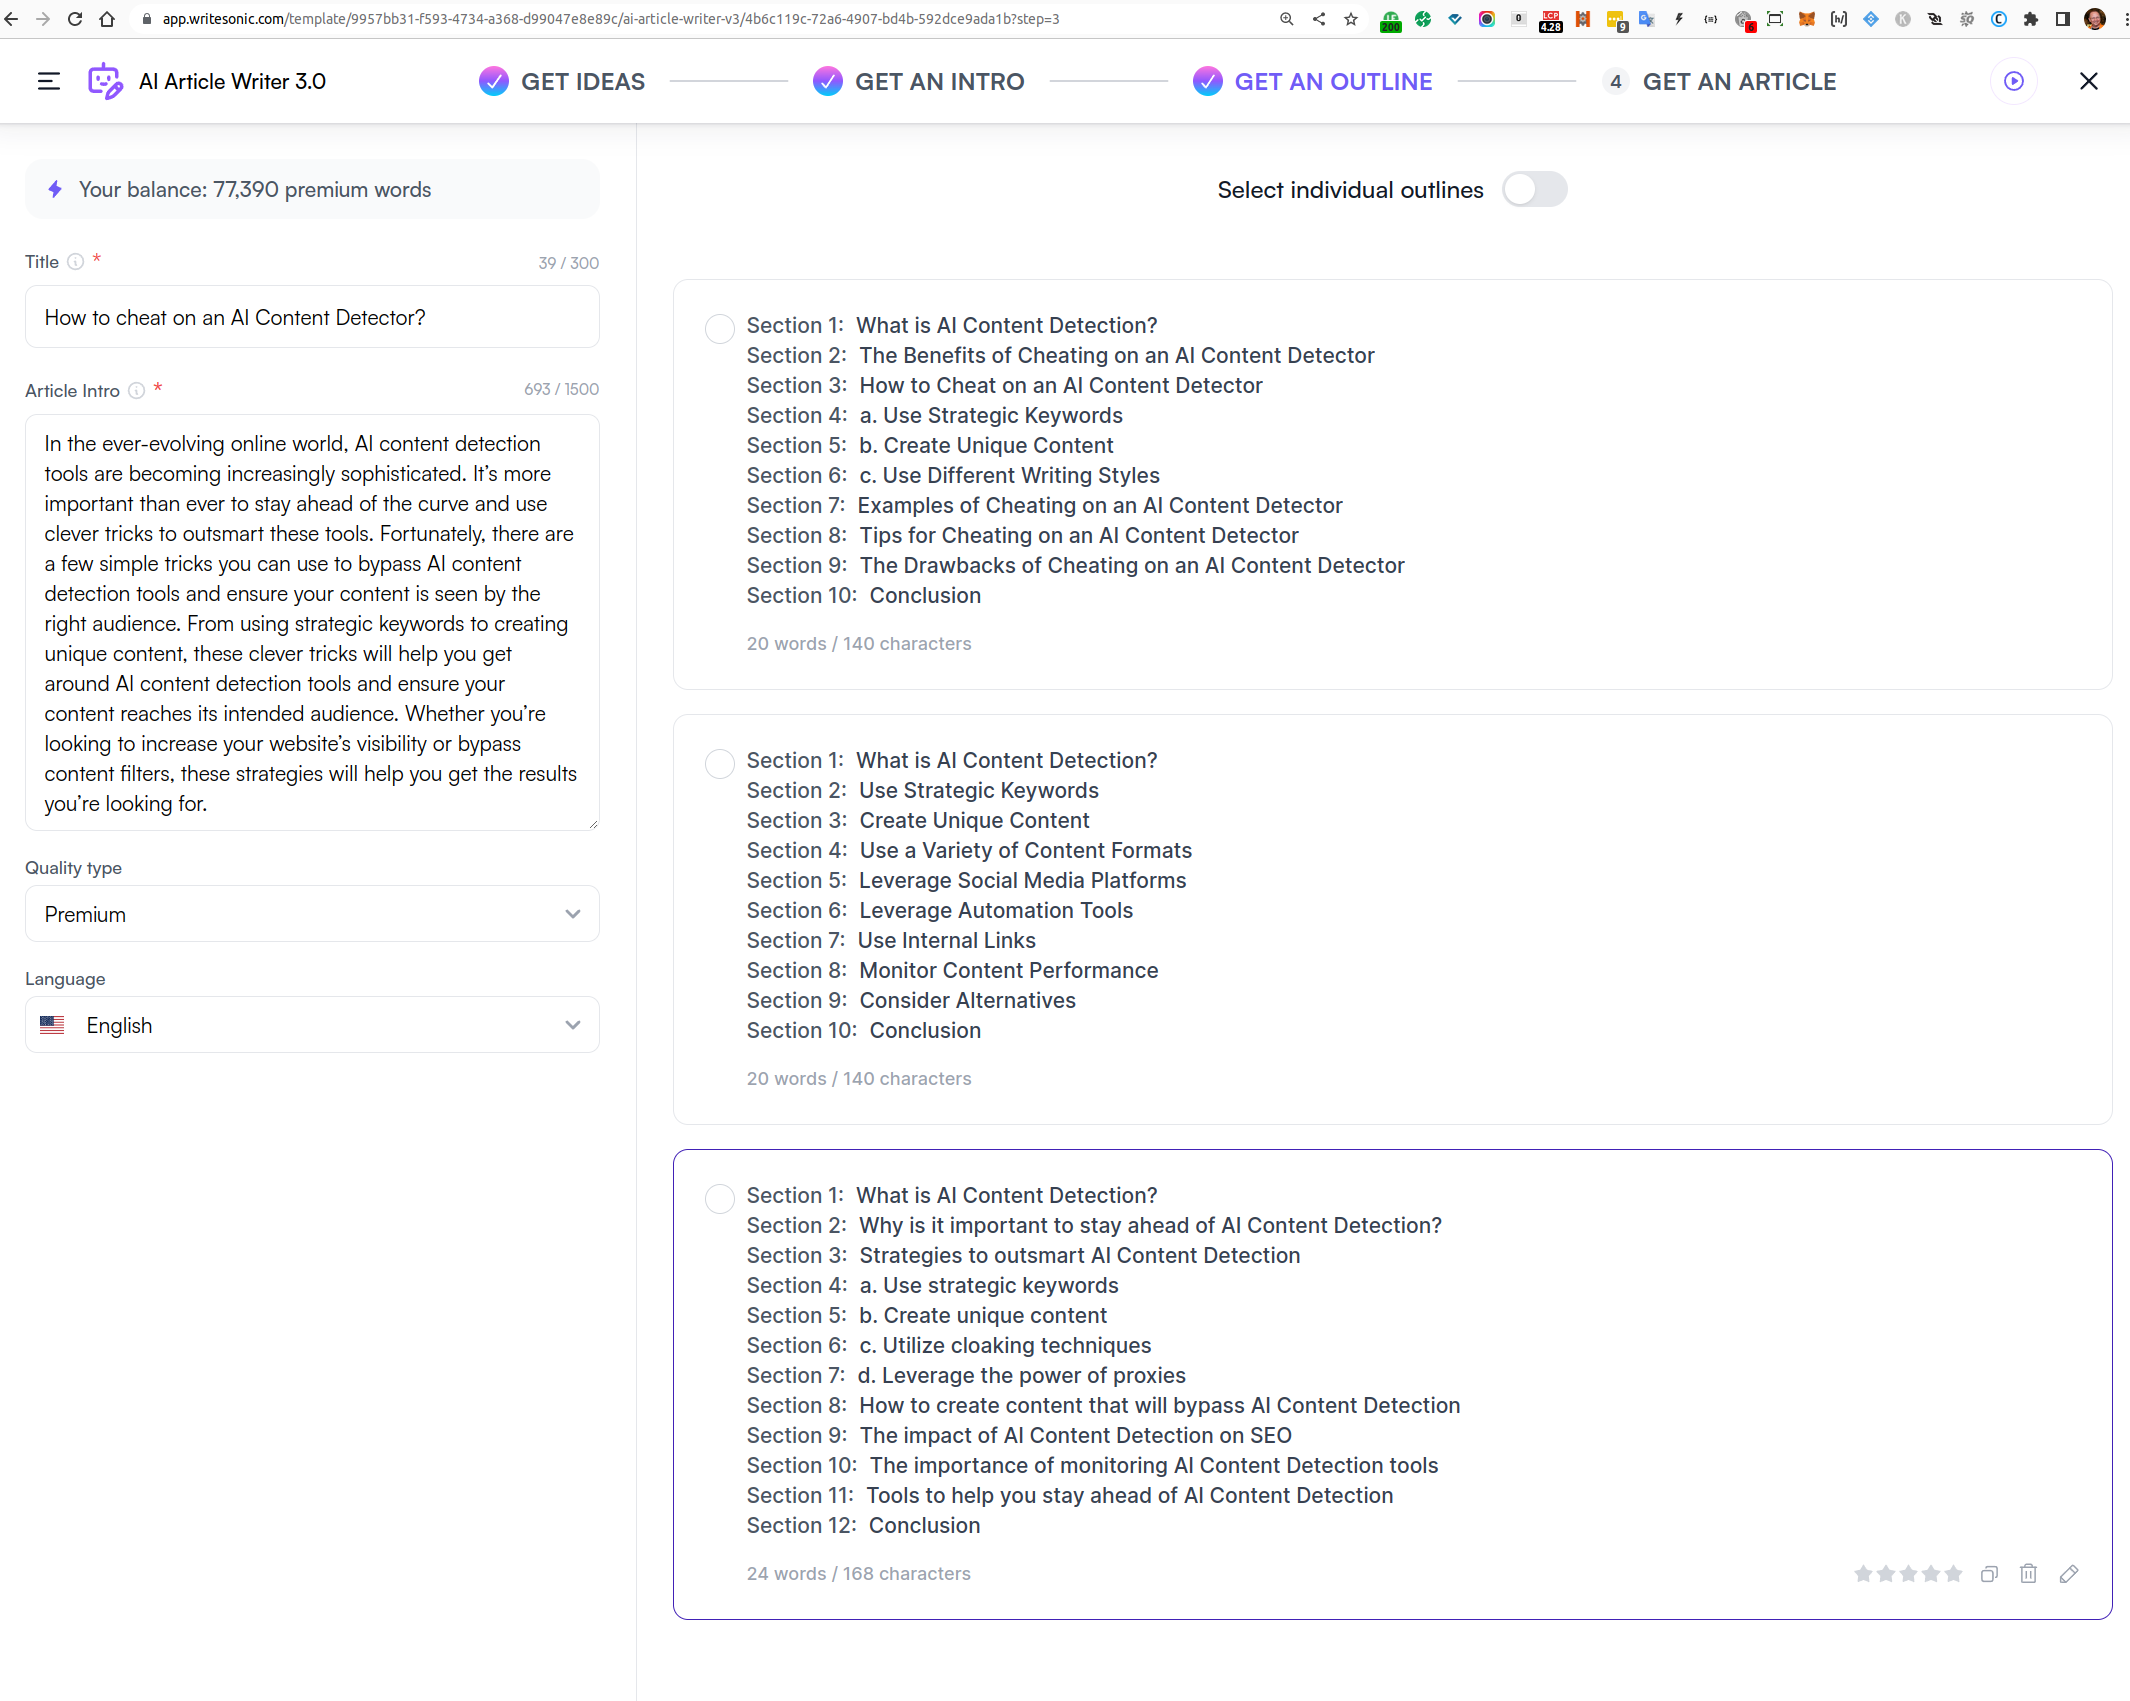The height and width of the screenshot is (1701, 2130).
Task: Switch to the GET AN ARTICLE step
Action: [x=1740, y=81]
